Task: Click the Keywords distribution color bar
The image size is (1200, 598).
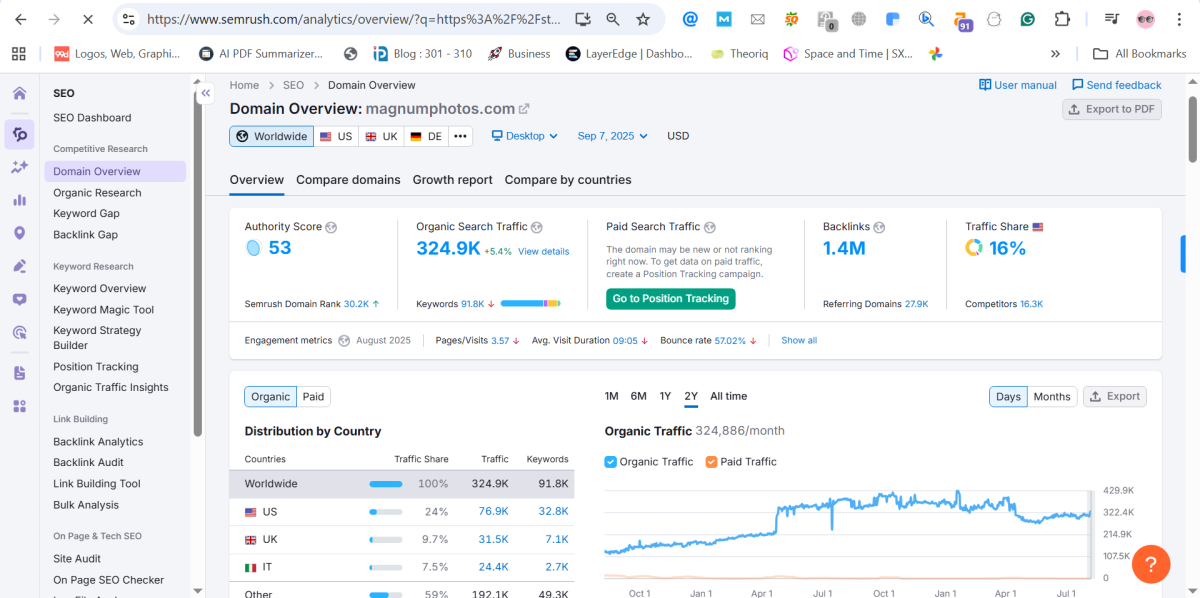Action: pyautogui.click(x=530, y=303)
